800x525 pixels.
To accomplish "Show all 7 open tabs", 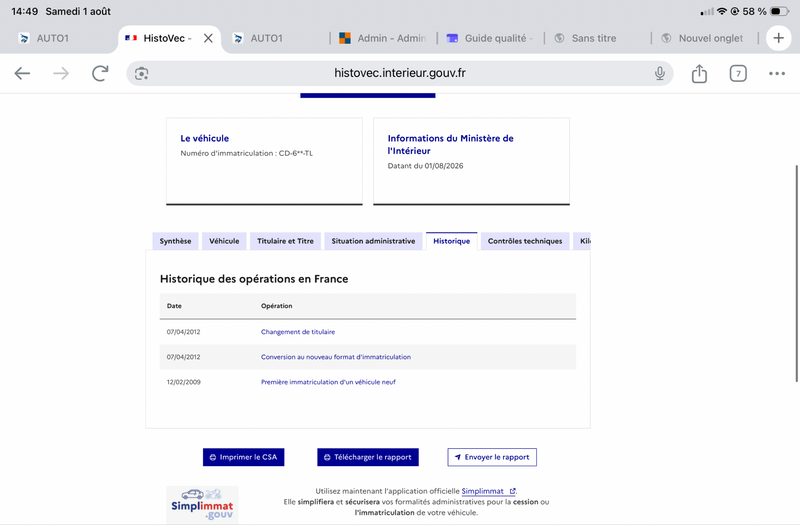I will 738,73.
